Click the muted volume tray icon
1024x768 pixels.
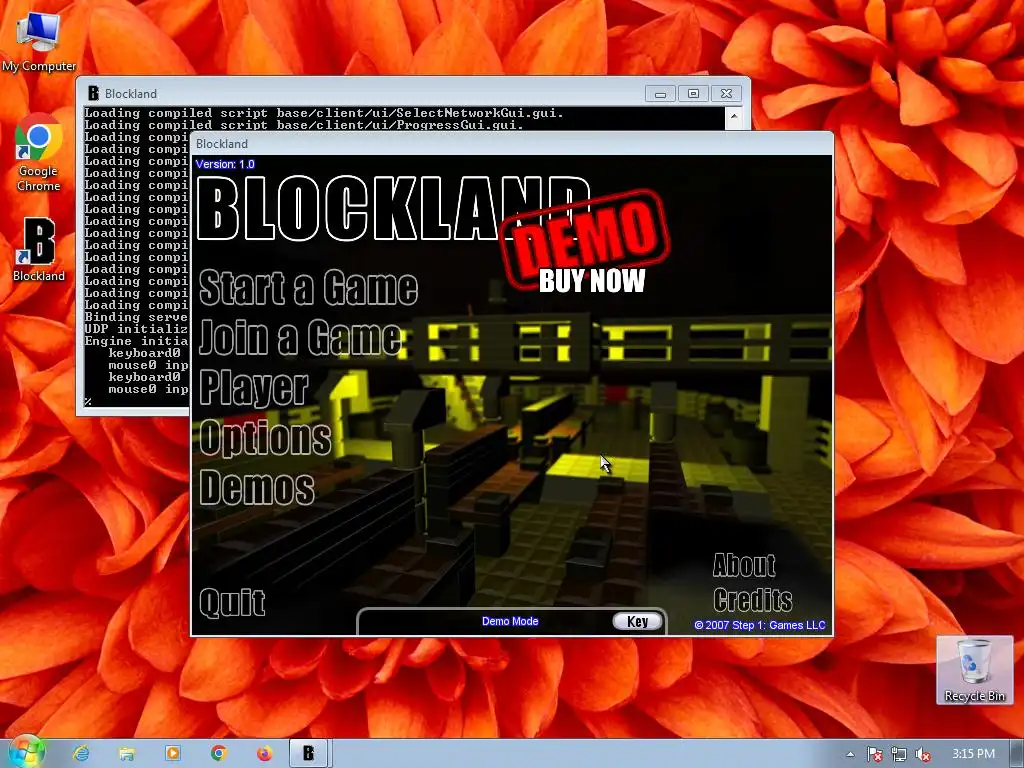click(923, 754)
